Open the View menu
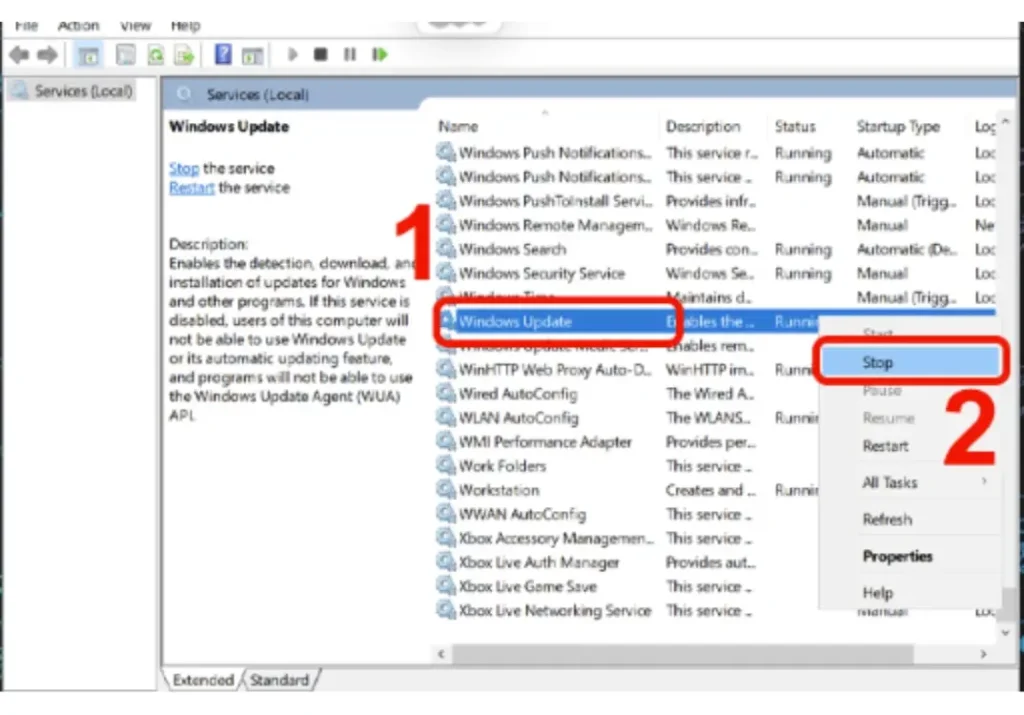Image resolution: width=1024 pixels, height=715 pixels. [135, 26]
